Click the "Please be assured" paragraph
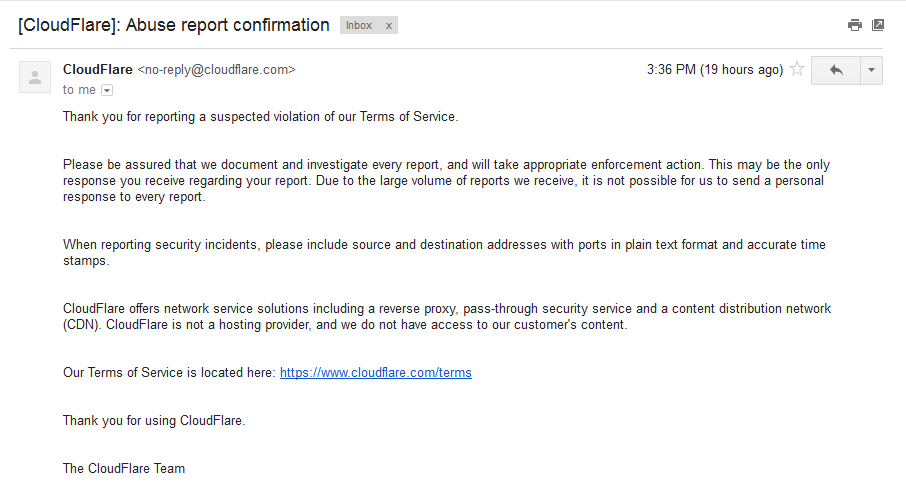This screenshot has height=483, width=906. click(446, 181)
